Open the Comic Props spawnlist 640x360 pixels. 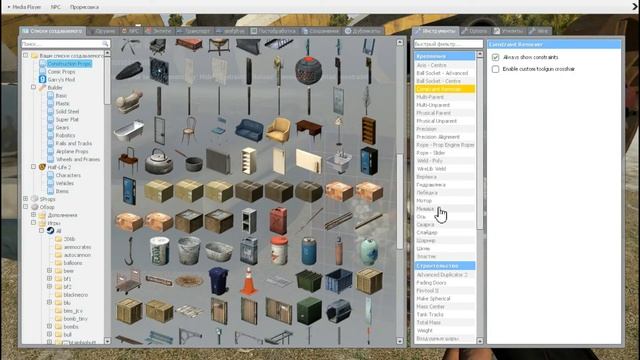[61, 71]
